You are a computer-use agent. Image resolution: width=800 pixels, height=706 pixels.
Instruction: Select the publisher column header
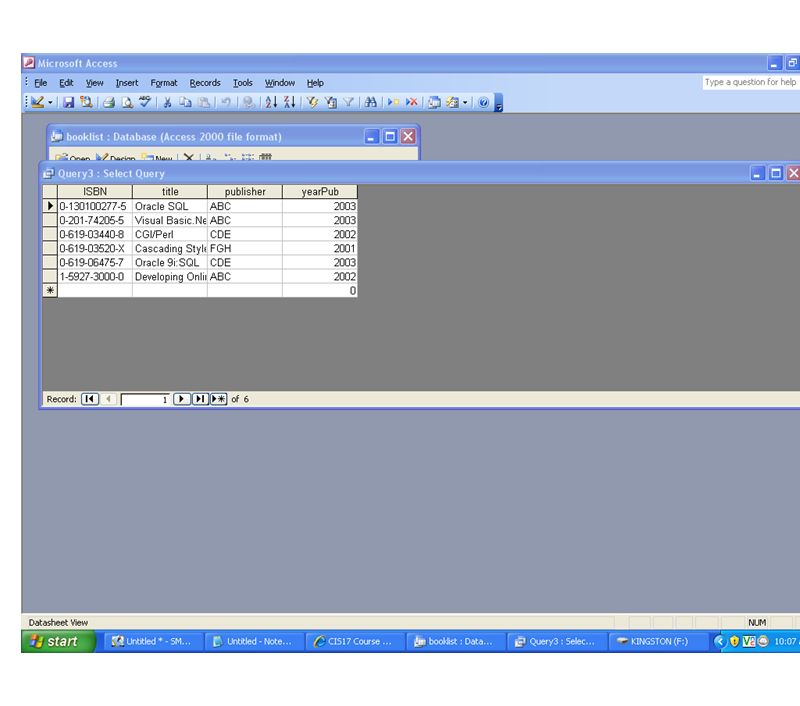[245, 192]
